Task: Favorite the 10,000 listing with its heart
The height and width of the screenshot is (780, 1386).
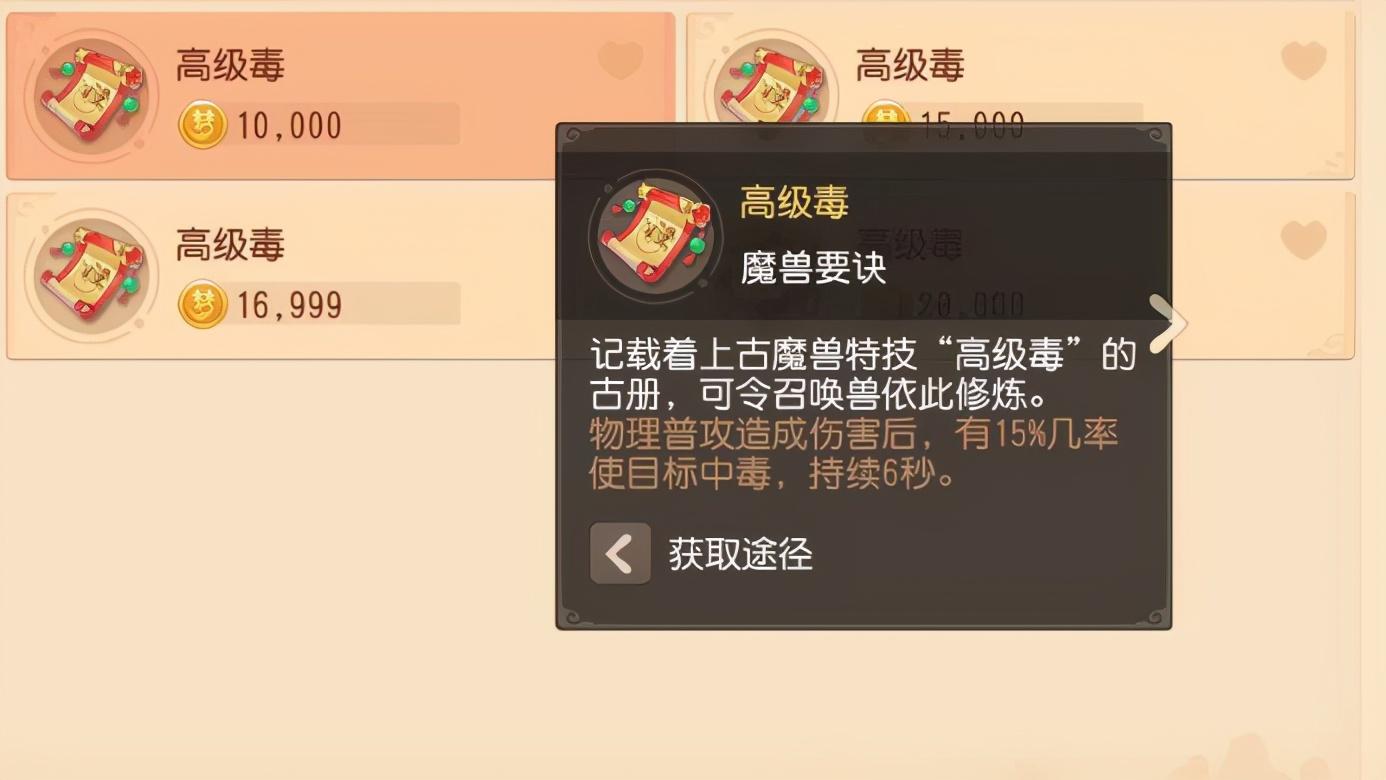Action: tap(620, 61)
